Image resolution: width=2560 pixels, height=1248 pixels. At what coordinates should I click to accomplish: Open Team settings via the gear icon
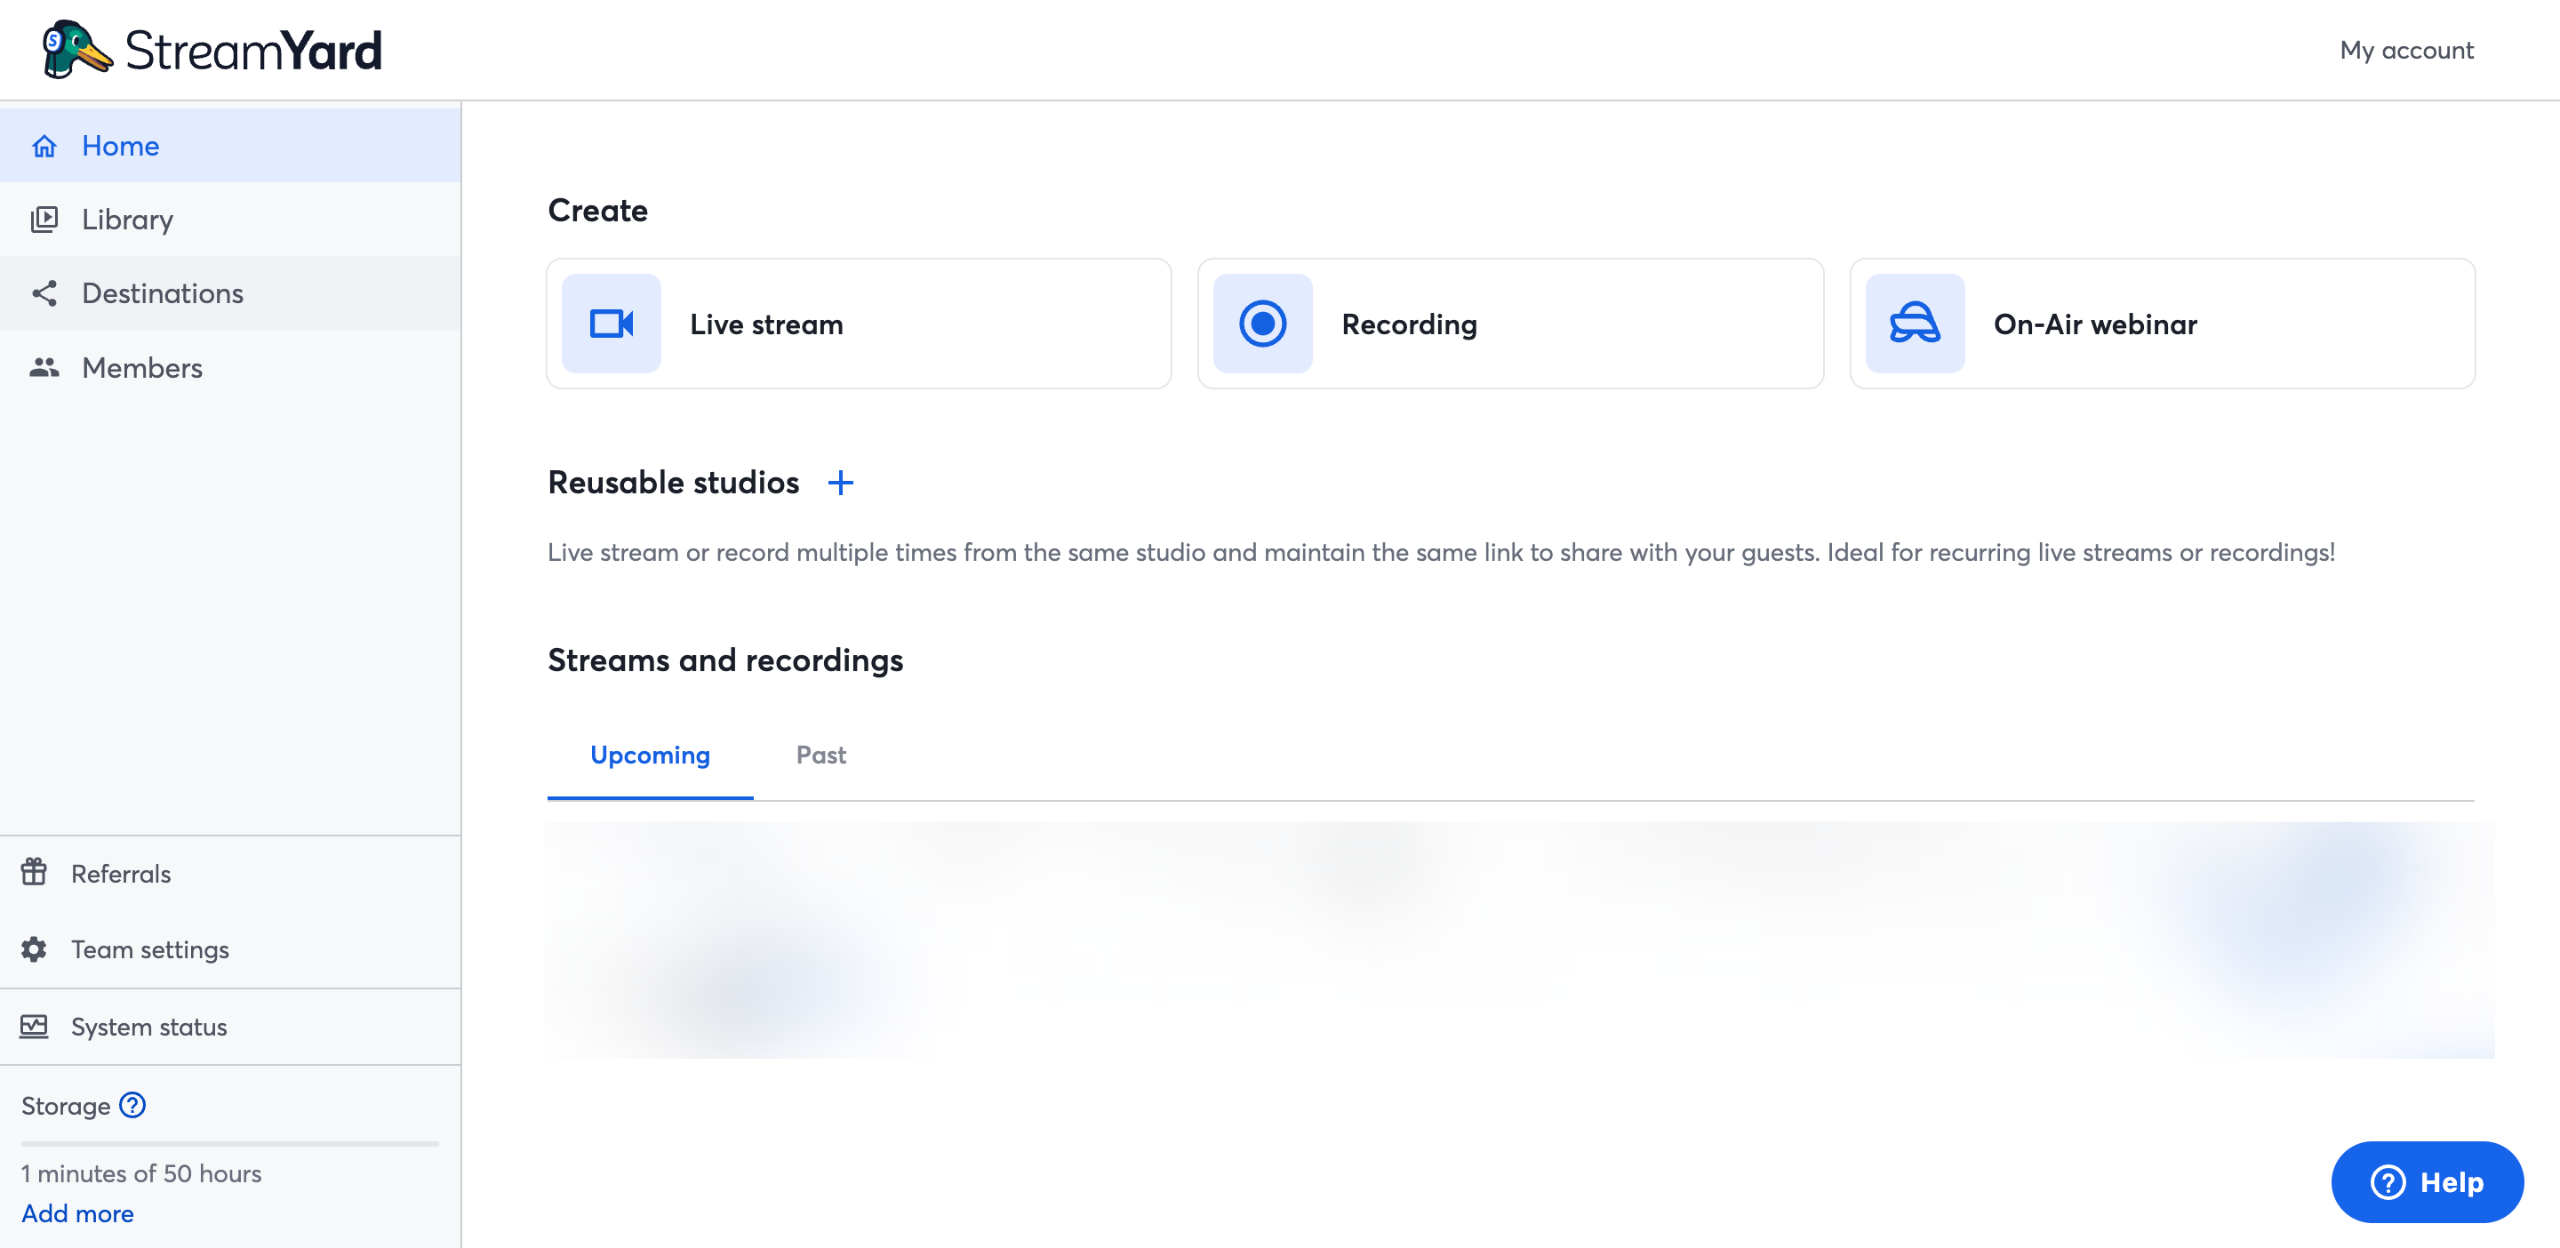(x=33, y=949)
